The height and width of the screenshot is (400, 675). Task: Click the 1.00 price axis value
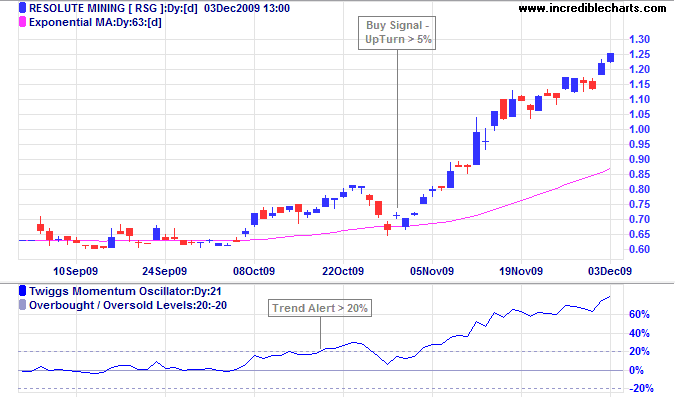click(x=639, y=129)
